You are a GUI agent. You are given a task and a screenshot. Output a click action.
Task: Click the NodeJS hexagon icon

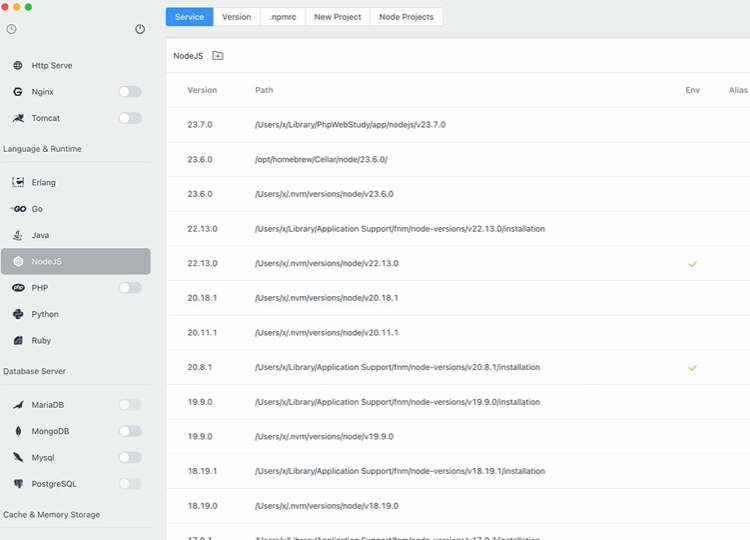18,261
